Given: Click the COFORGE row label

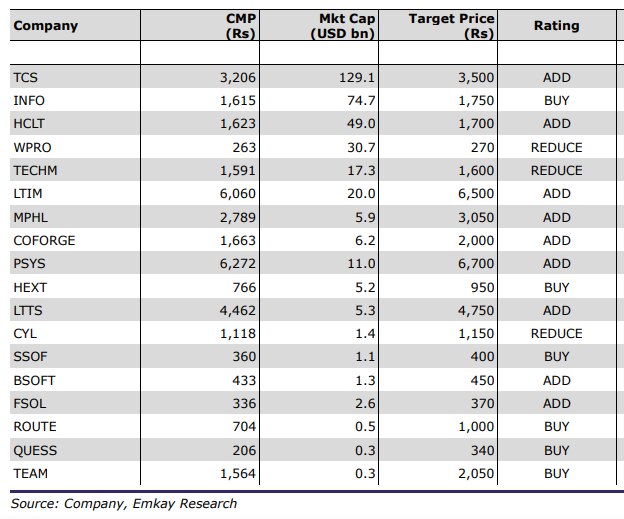Looking at the screenshot, I should 44,240.
